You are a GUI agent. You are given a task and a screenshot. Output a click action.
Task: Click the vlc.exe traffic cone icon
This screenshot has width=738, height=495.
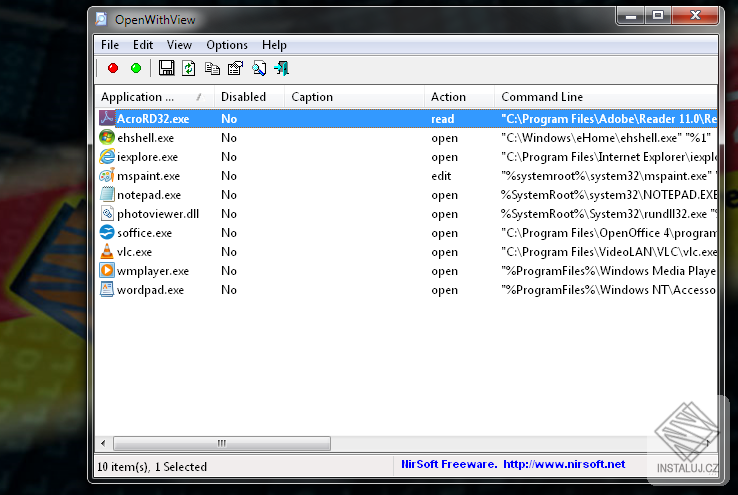[x=107, y=251]
